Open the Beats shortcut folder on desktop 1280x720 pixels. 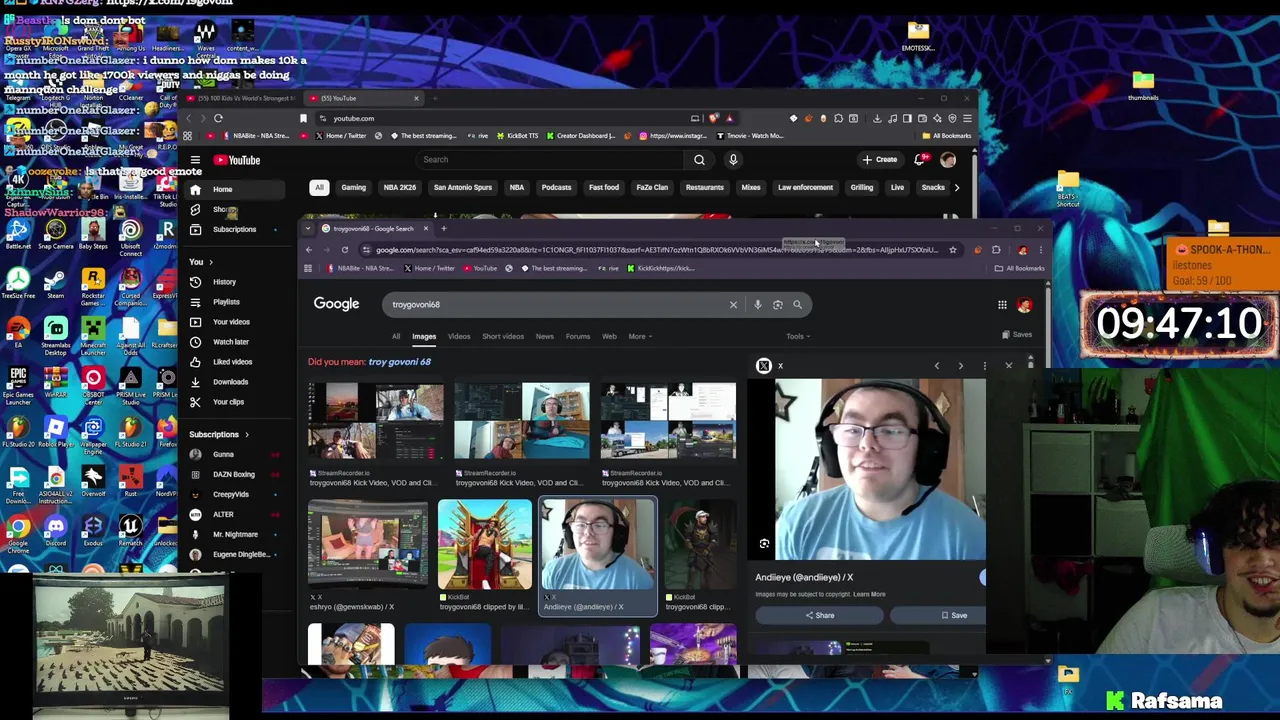(1068, 188)
